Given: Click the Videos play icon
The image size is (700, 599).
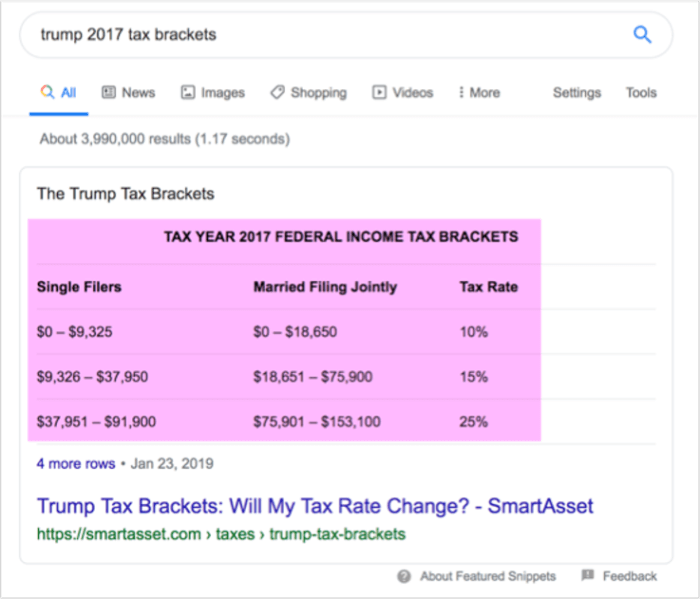Looking at the screenshot, I should [x=379, y=92].
